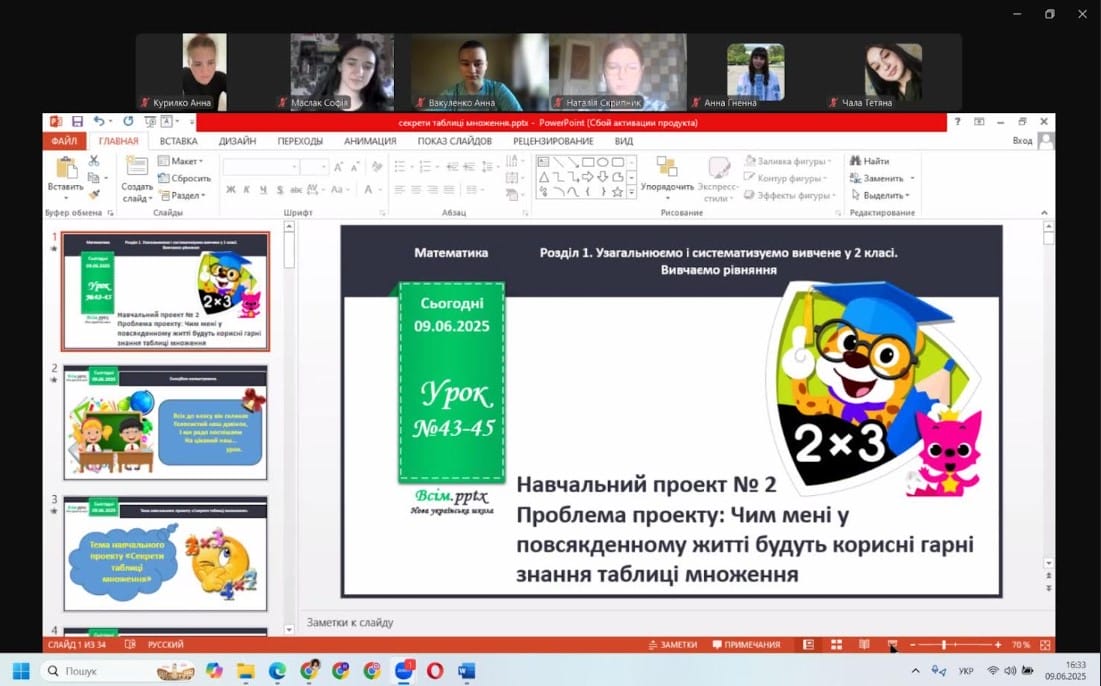The width and height of the screenshot is (1101, 686).
Task: Clear formatting with the eraser A icon
Action: coord(377,167)
